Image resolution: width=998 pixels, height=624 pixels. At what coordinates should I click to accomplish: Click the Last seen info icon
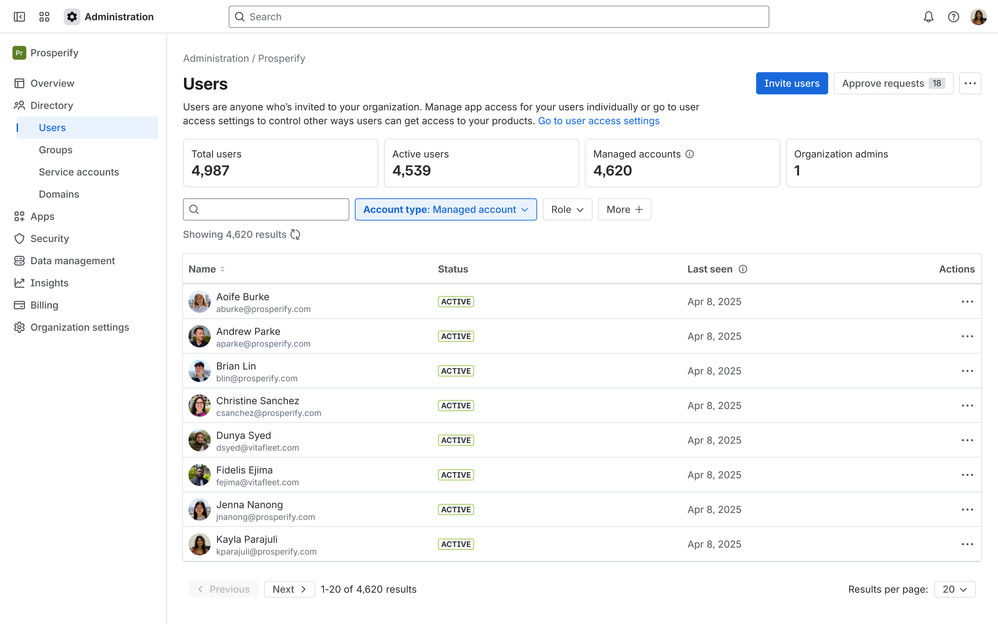click(743, 269)
